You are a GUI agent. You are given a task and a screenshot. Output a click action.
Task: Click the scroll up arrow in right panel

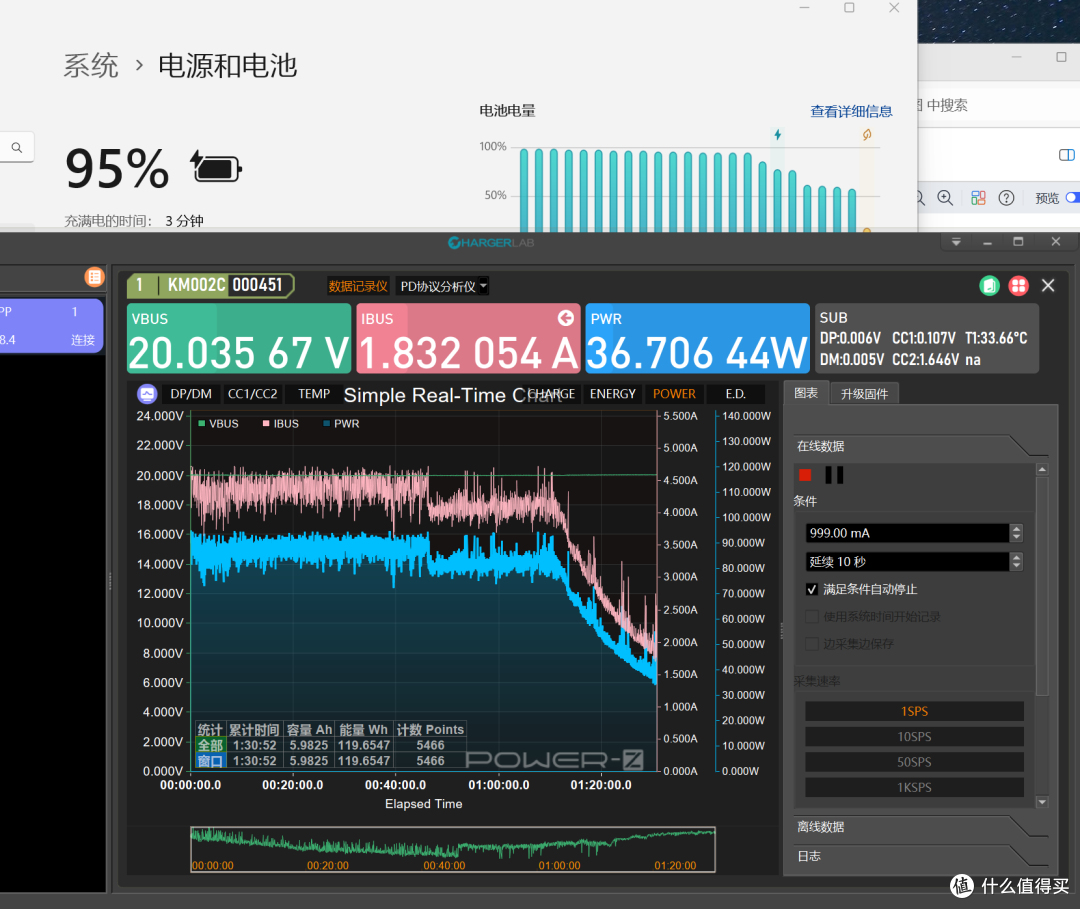tap(1042, 470)
